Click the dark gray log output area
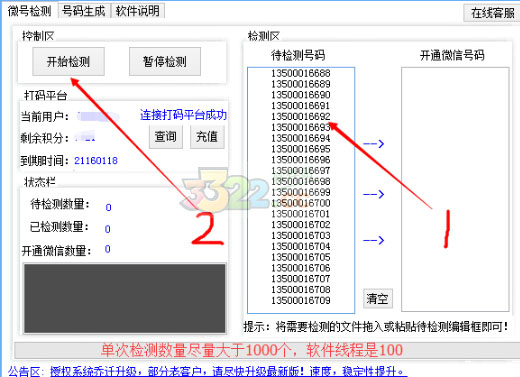Viewport: 520px width, 377px height. (125, 298)
